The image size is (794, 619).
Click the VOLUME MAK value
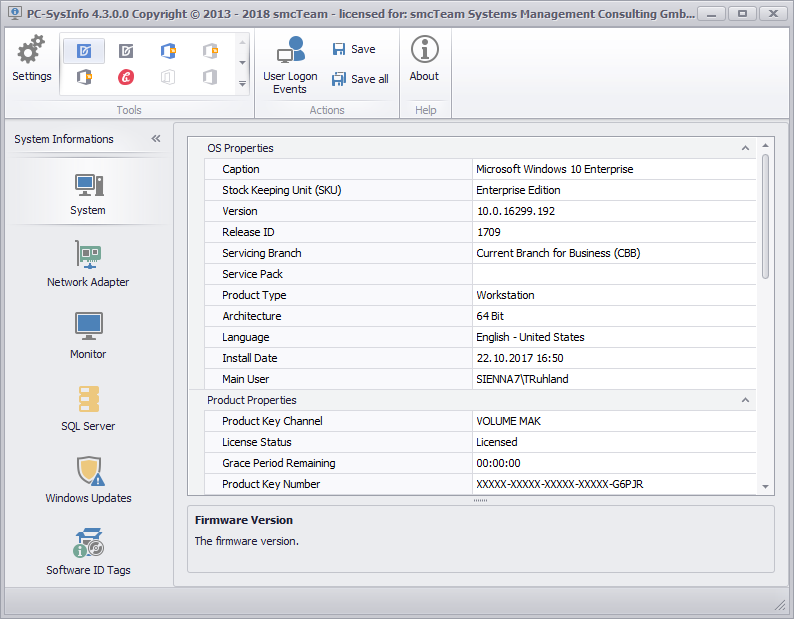pyautogui.click(x=508, y=421)
